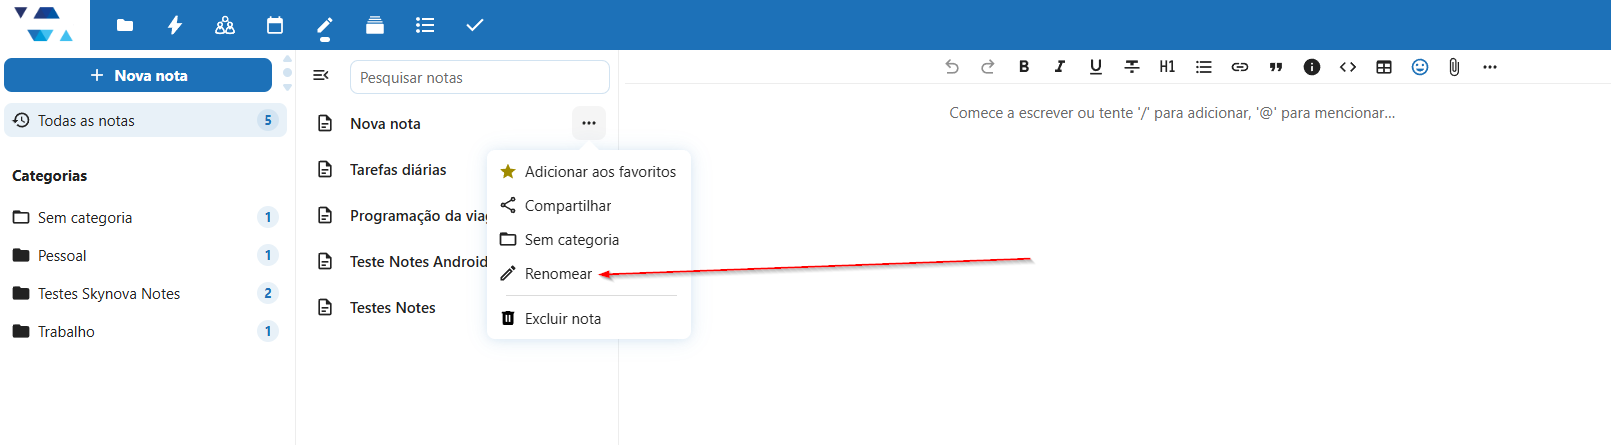Insert an emoji from the editor toolbar

pos(1419,67)
